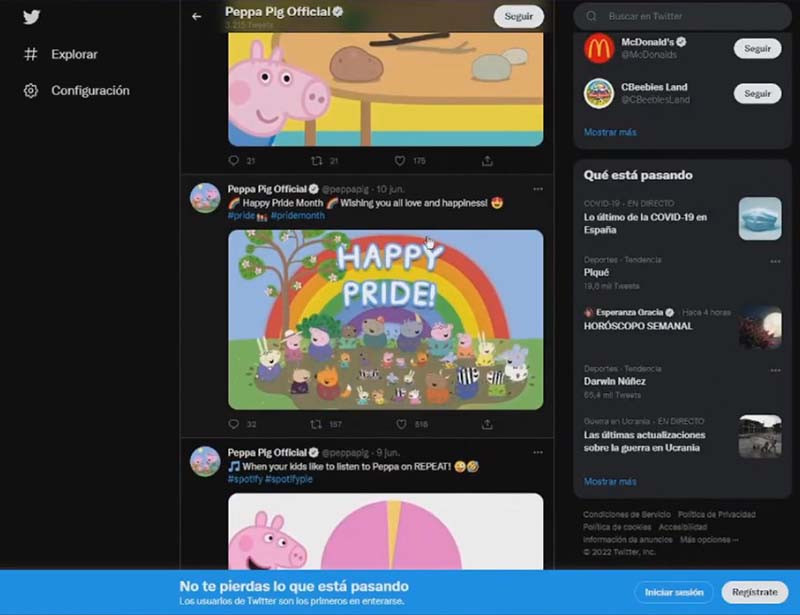Open the 10 jun. tweet timestamp
800x615 pixels.
[390, 189]
